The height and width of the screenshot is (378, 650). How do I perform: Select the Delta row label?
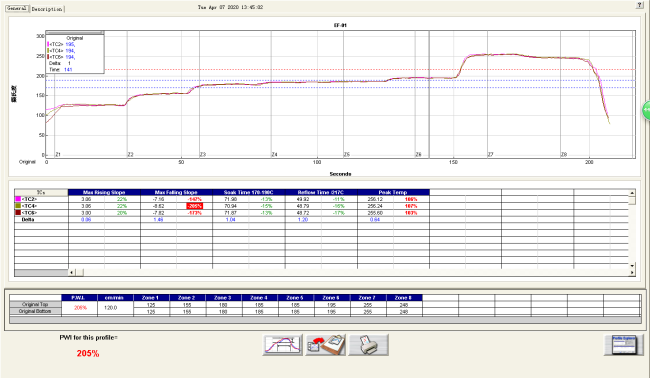tap(28, 220)
